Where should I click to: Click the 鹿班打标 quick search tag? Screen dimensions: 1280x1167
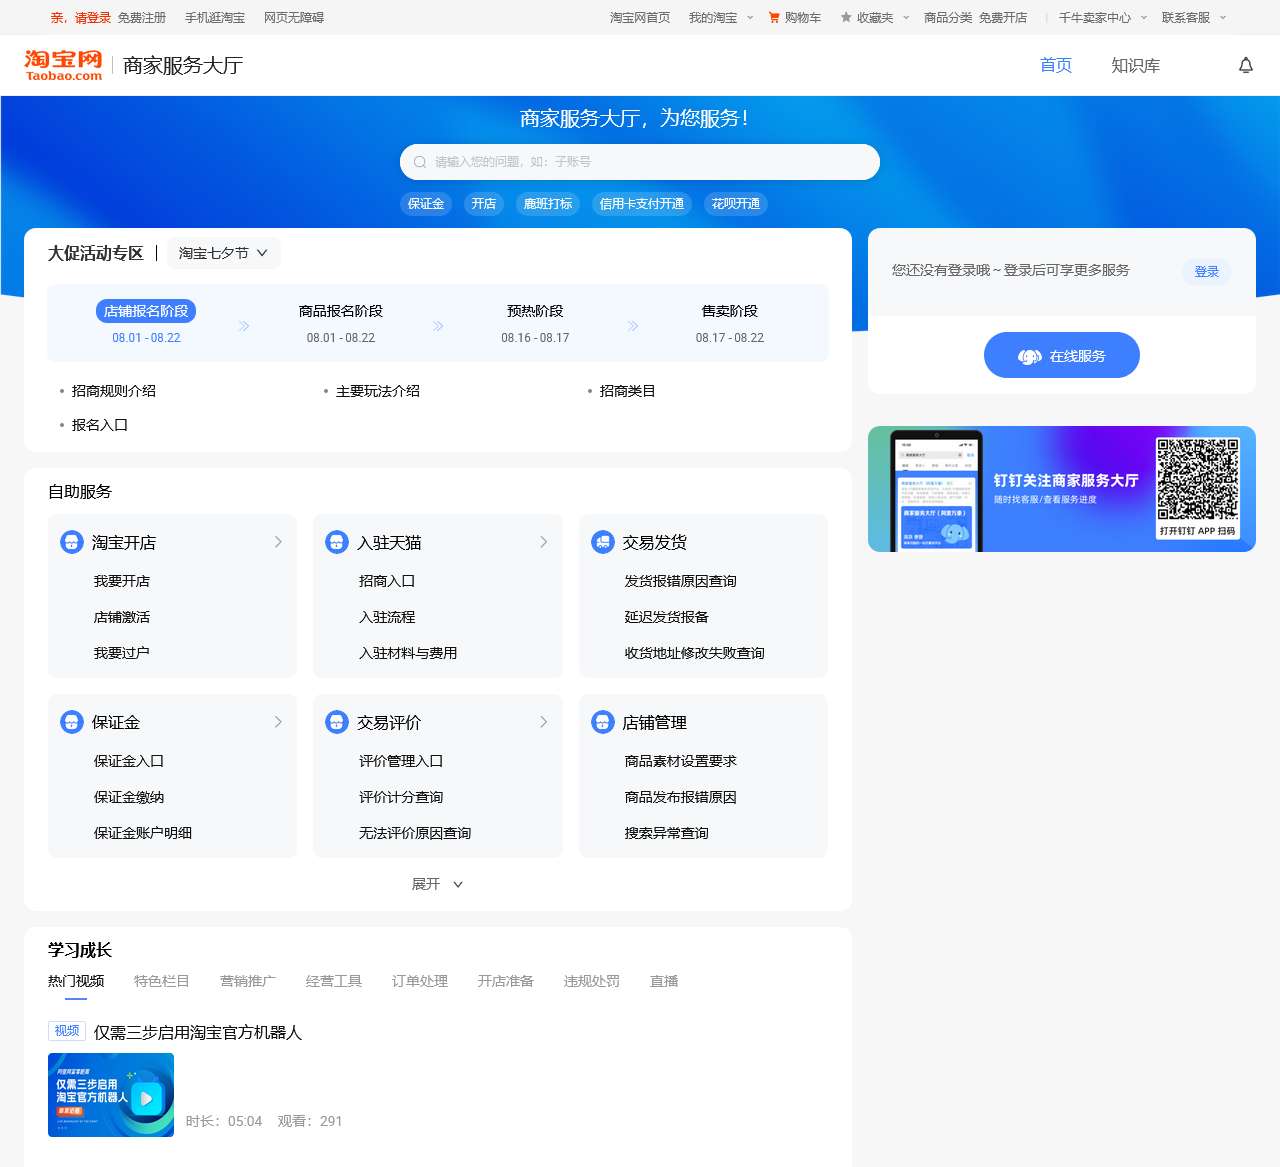click(548, 203)
